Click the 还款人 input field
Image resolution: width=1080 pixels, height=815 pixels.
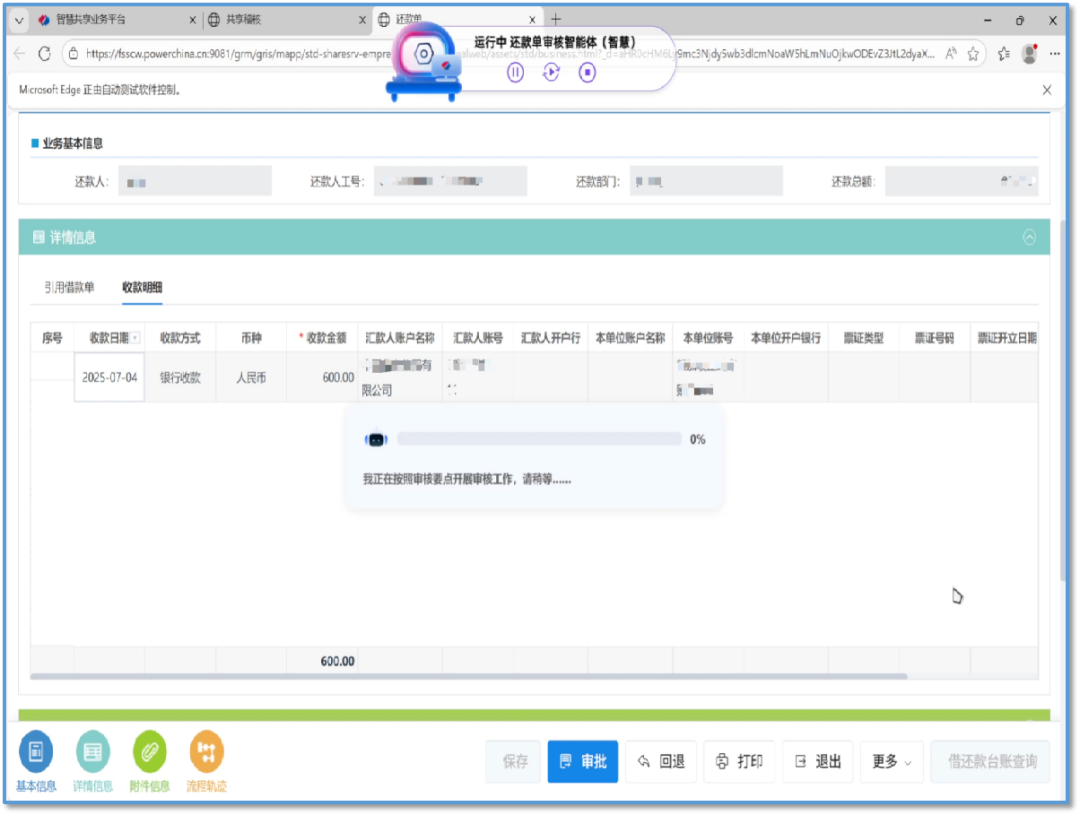[195, 181]
